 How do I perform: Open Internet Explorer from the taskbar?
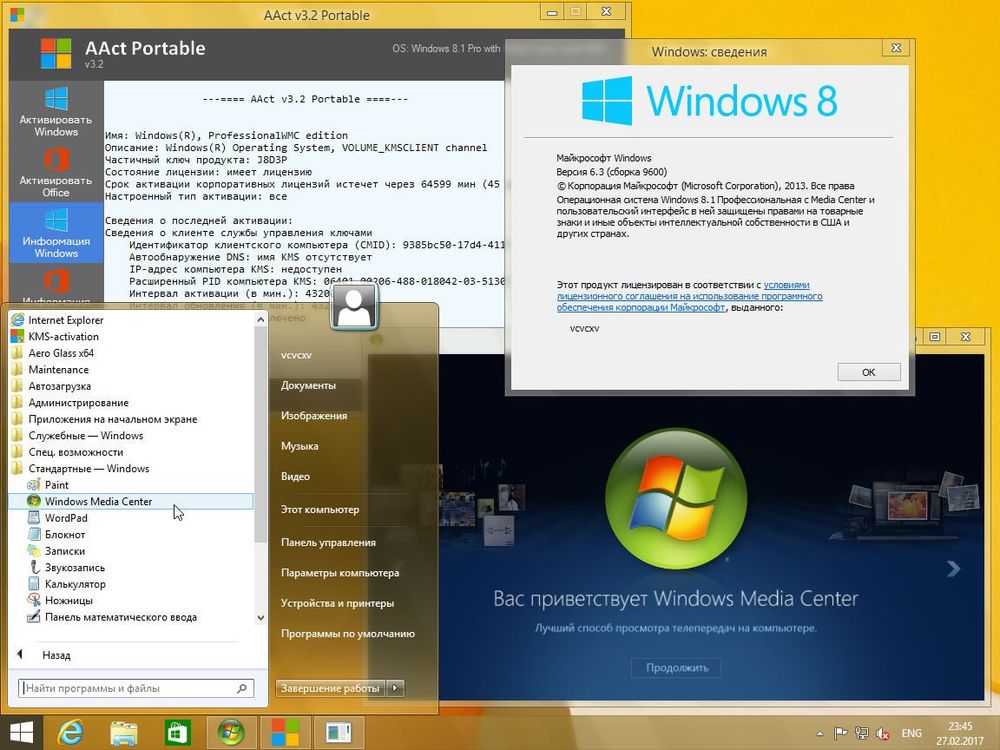[x=70, y=732]
